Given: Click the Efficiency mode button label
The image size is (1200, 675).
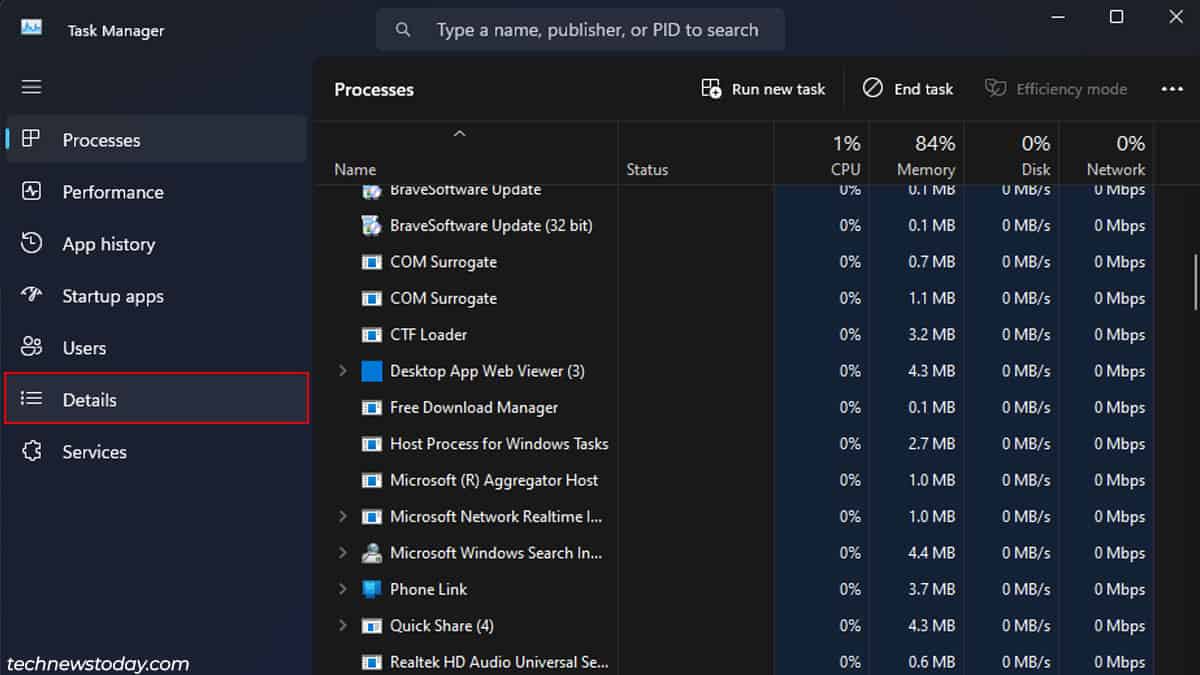Looking at the screenshot, I should point(1071,89).
